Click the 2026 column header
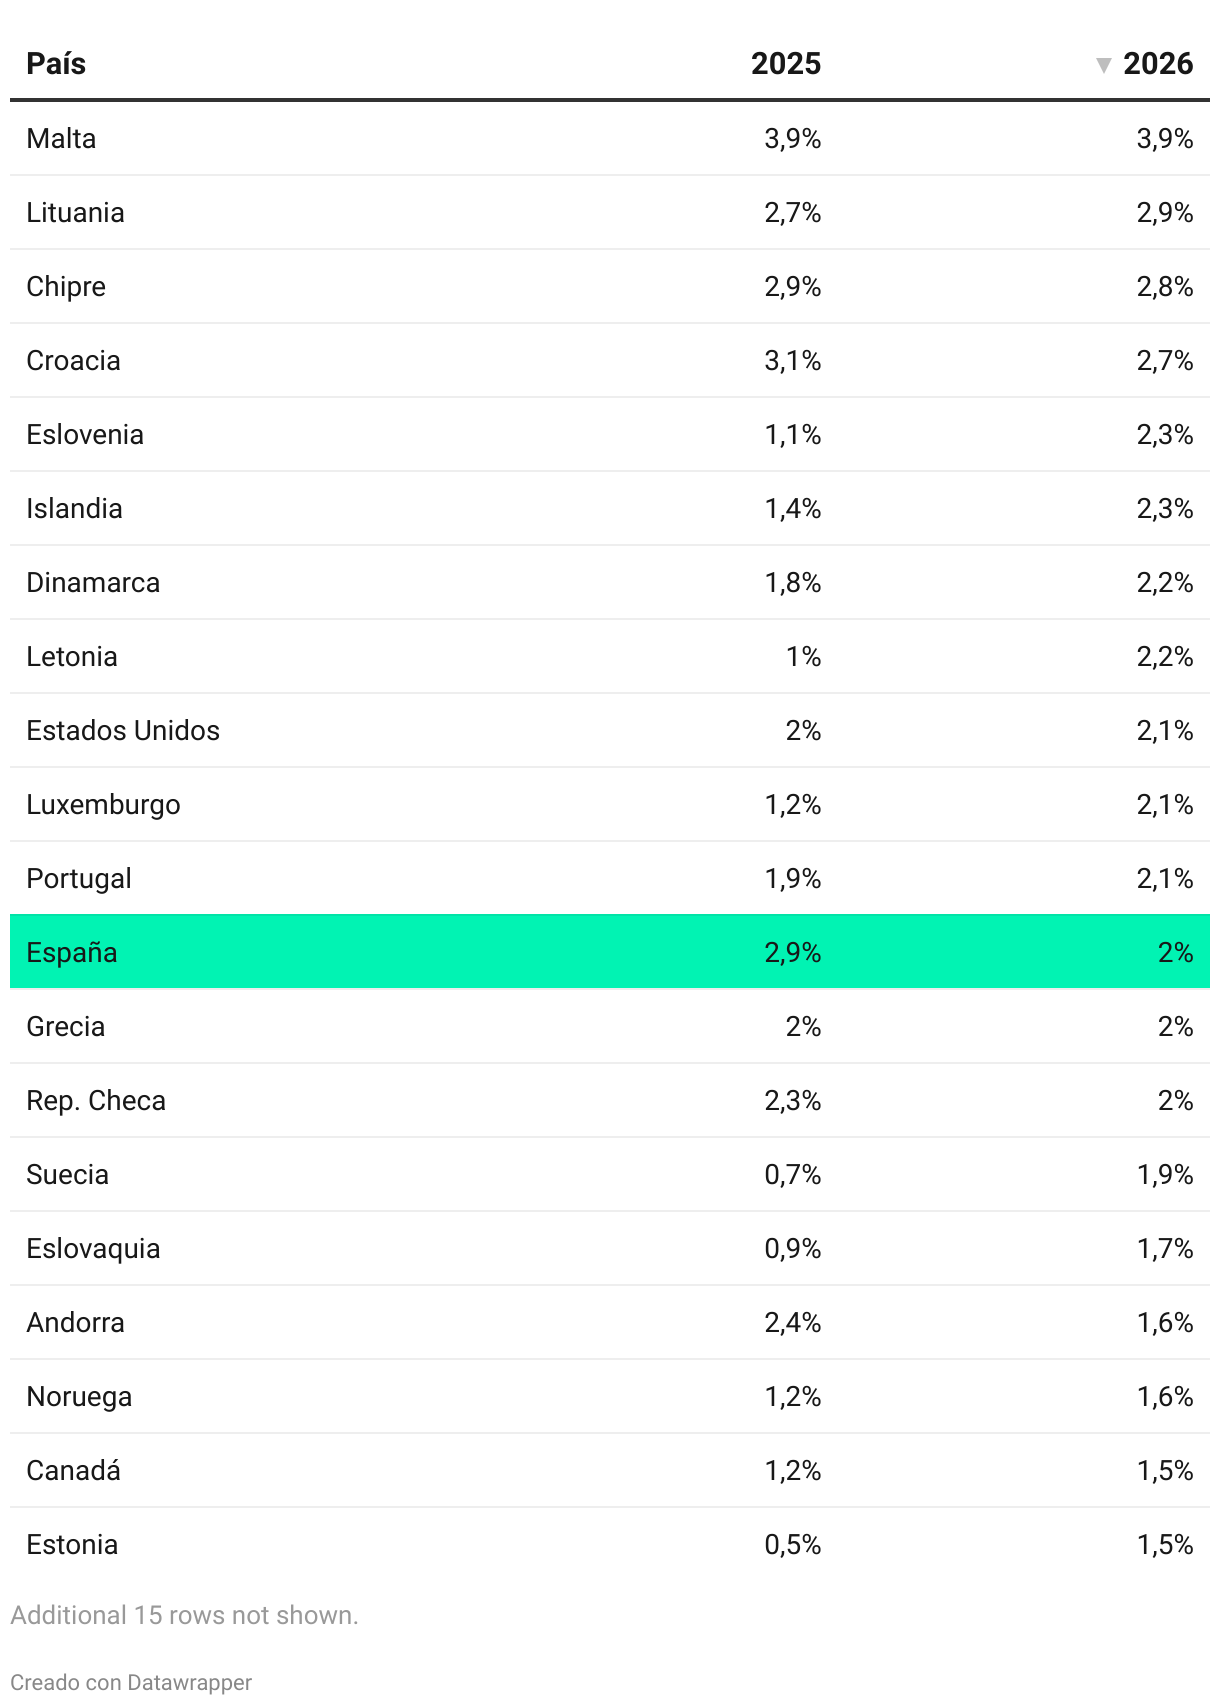Screen dimensions: 1220x1706 tap(1158, 64)
